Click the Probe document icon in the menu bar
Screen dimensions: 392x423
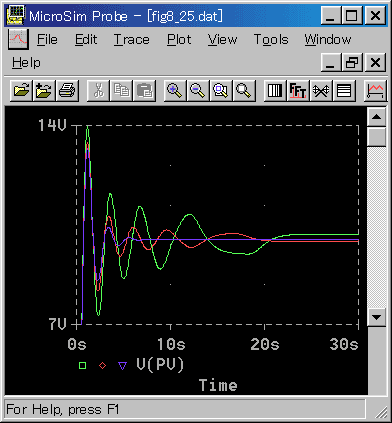(18, 39)
